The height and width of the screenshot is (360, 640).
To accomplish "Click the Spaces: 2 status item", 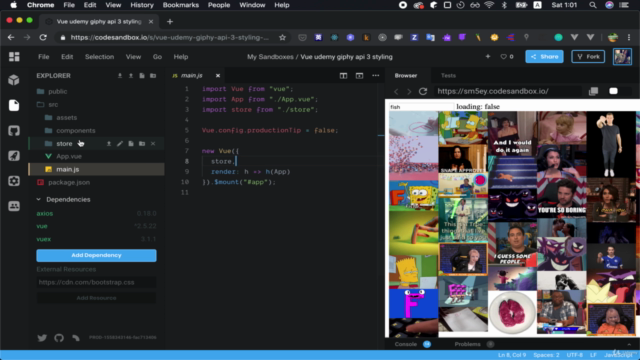I will [546, 355].
